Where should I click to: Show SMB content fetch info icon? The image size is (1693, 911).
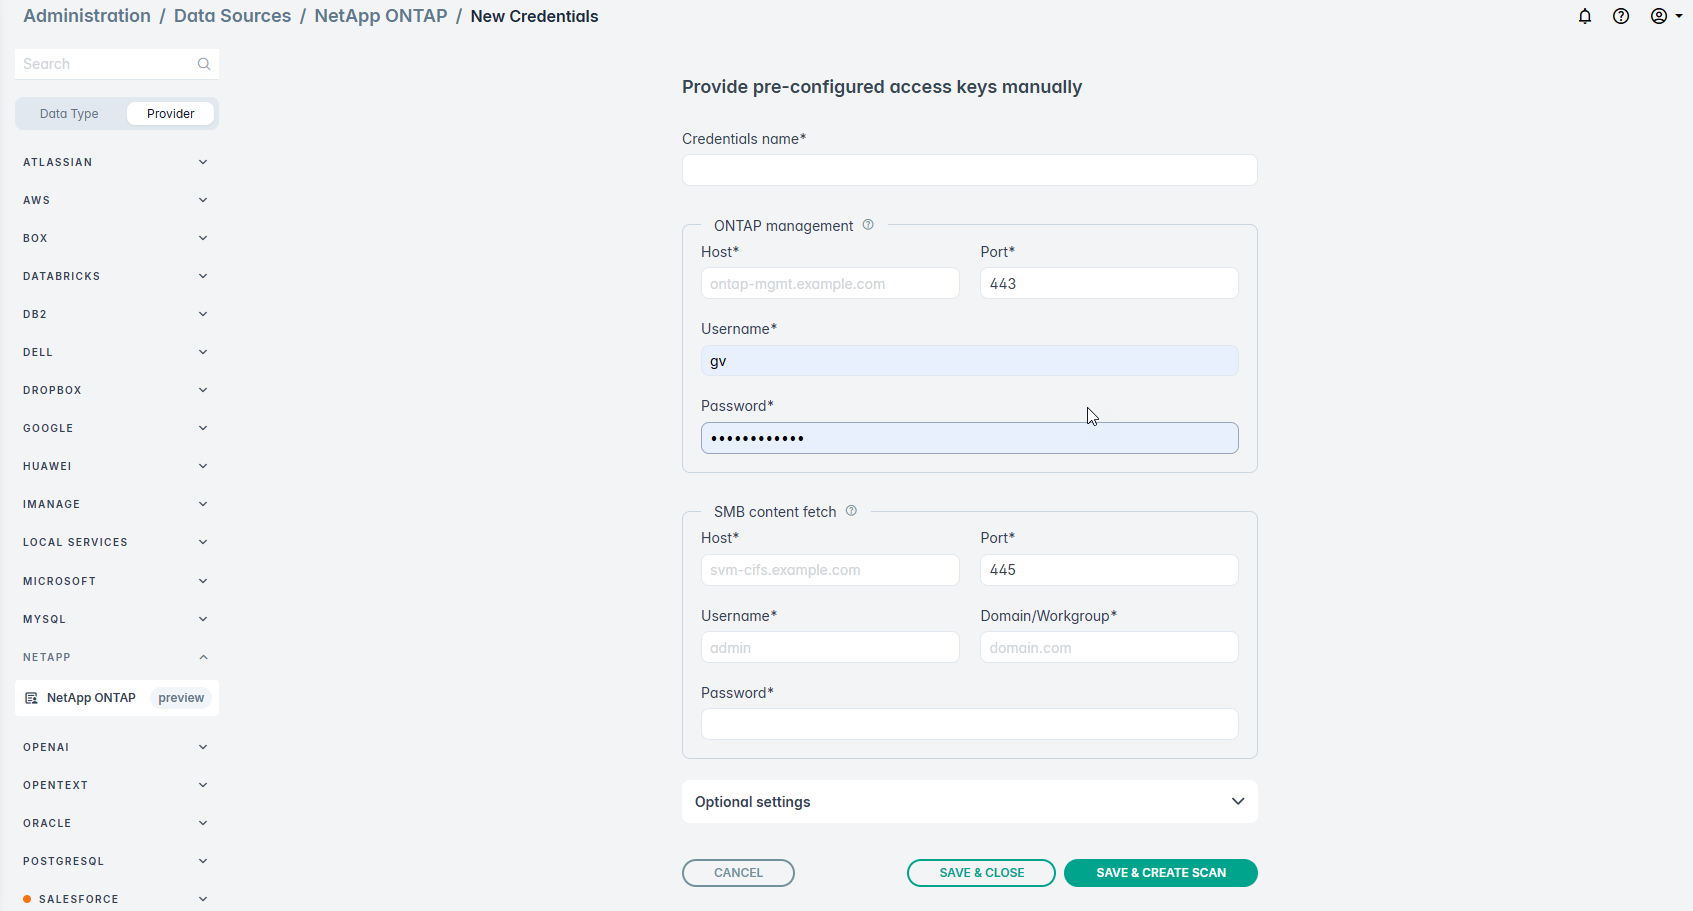(x=851, y=511)
